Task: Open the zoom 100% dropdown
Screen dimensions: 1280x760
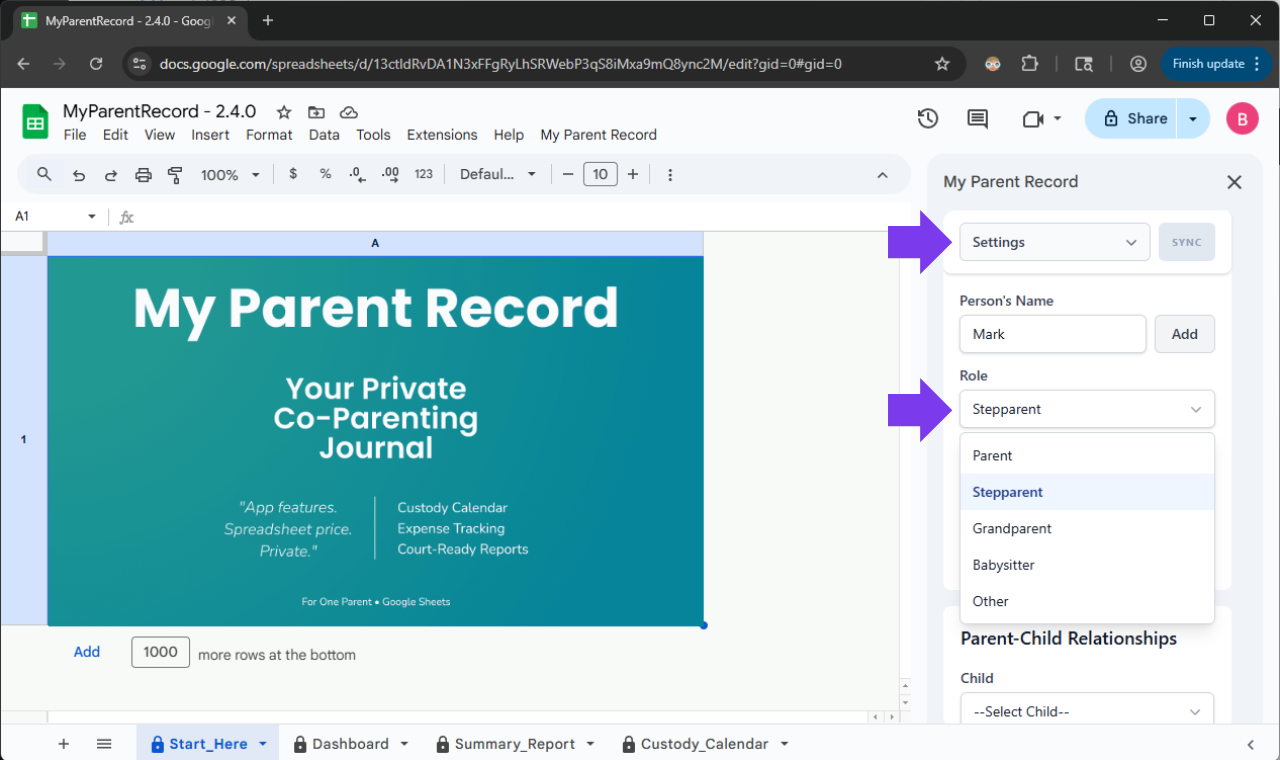Action: [x=230, y=175]
